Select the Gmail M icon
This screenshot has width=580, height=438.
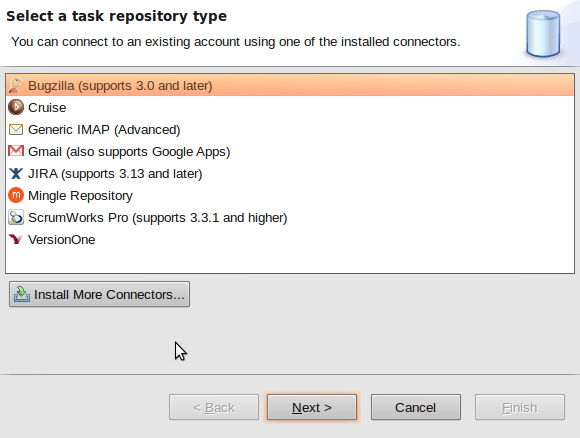(16, 151)
